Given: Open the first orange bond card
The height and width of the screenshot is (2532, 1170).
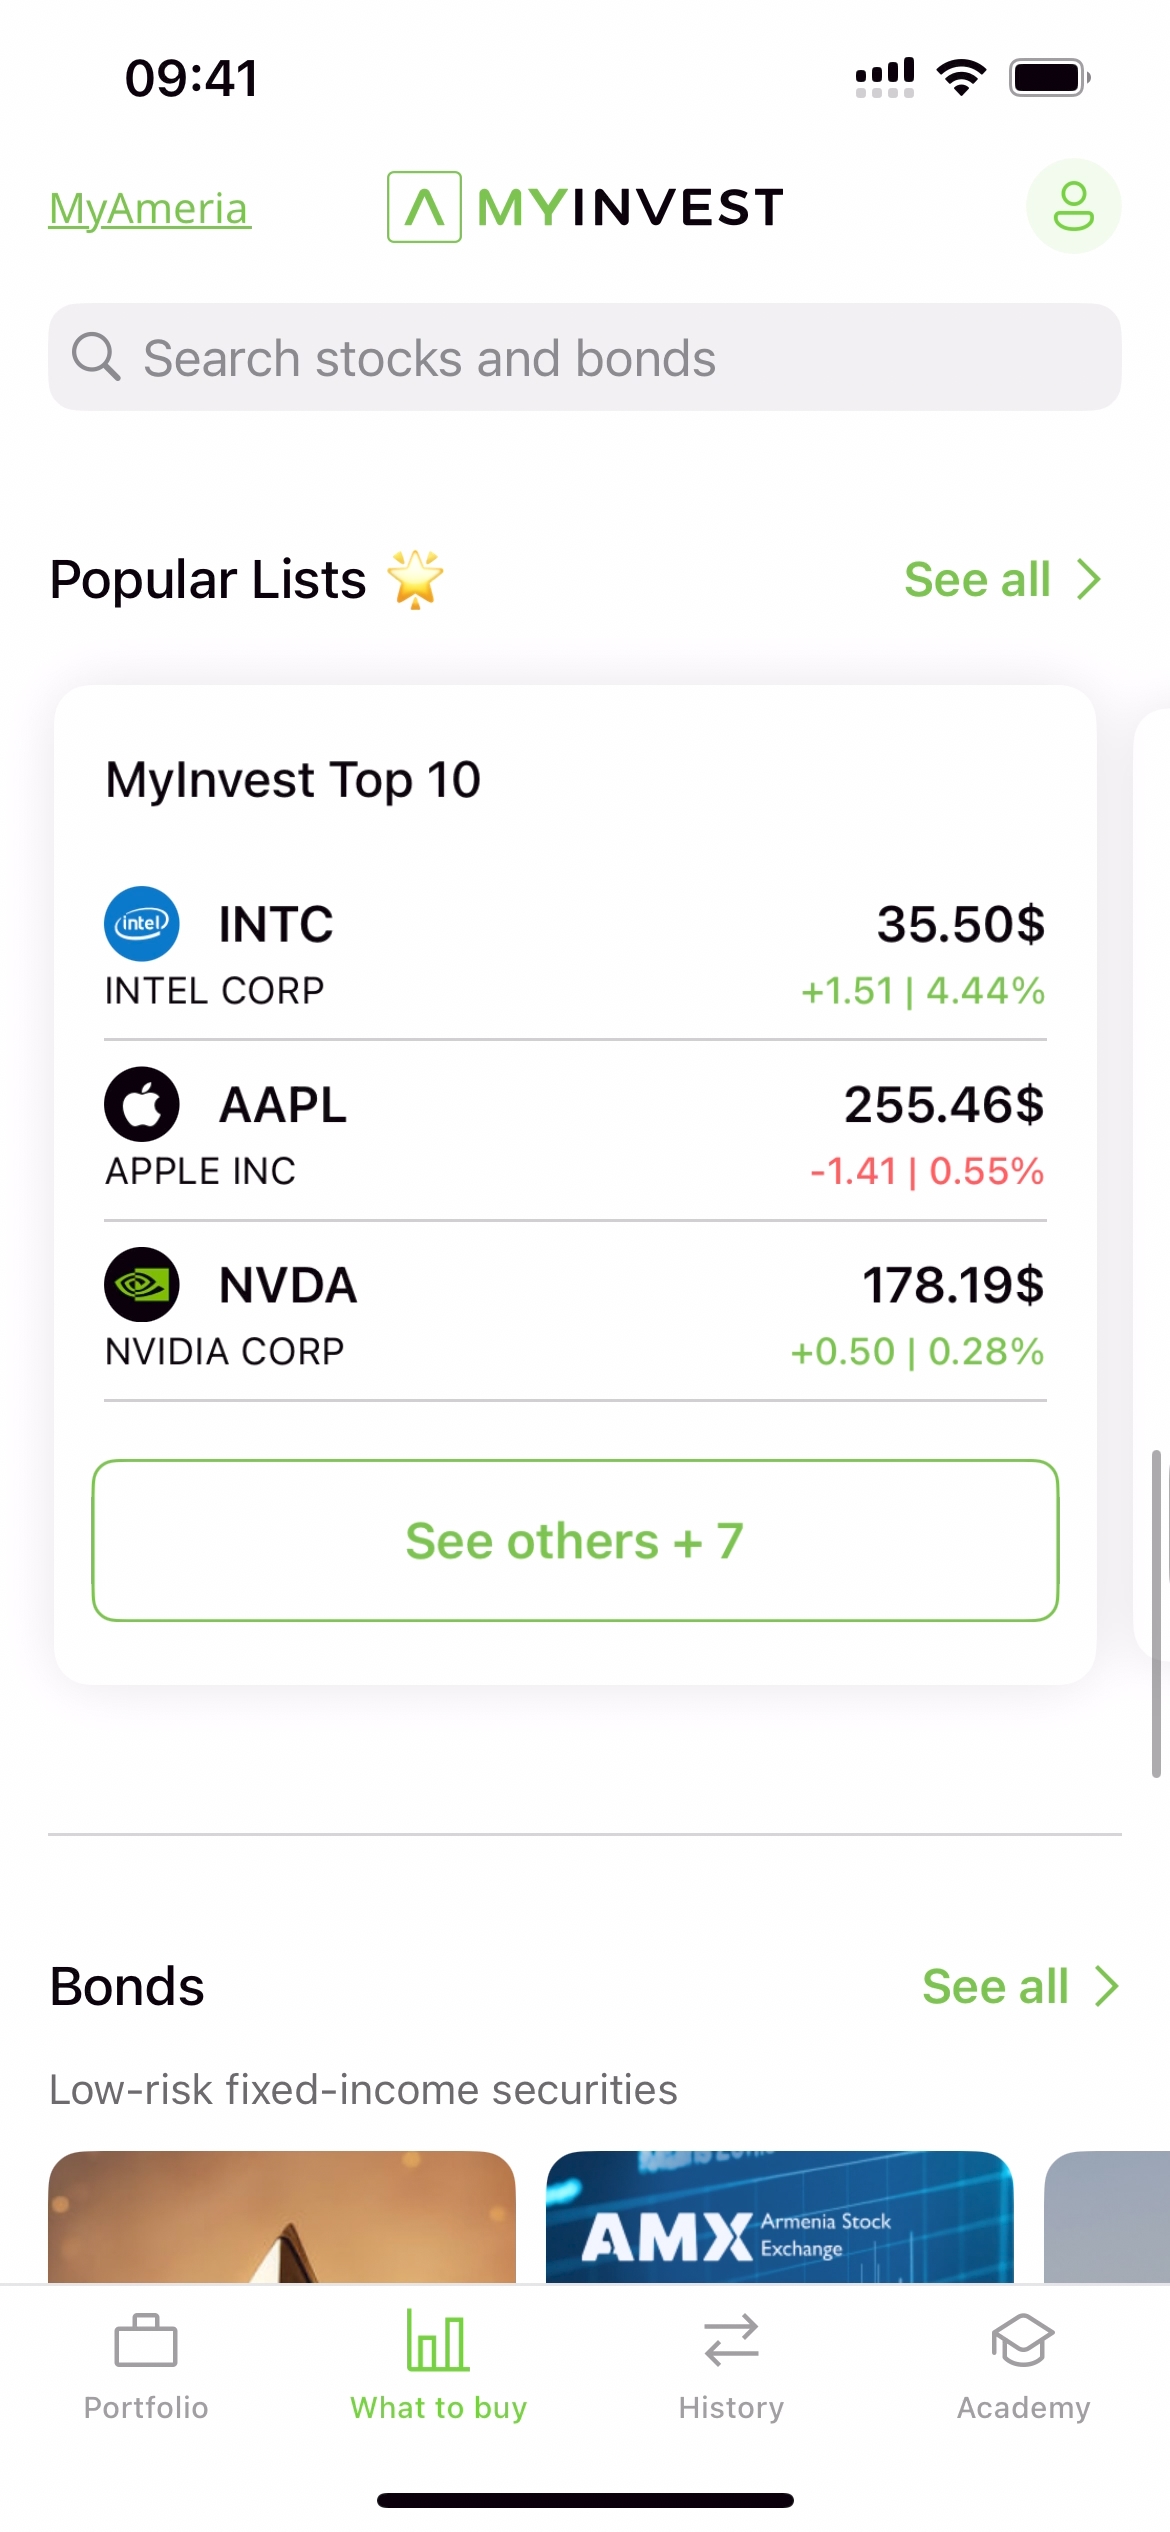Looking at the screenshot, I should (282, 2217).
